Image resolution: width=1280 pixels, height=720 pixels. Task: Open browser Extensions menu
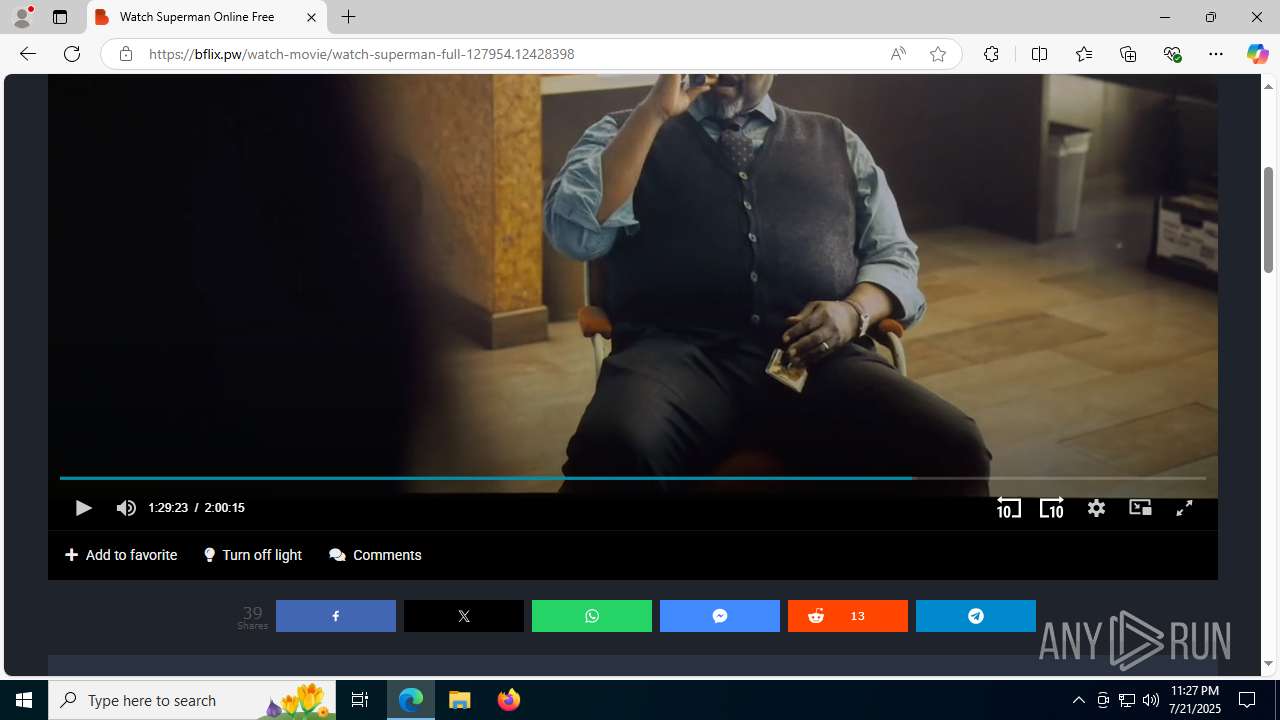(x=991, y=54)
